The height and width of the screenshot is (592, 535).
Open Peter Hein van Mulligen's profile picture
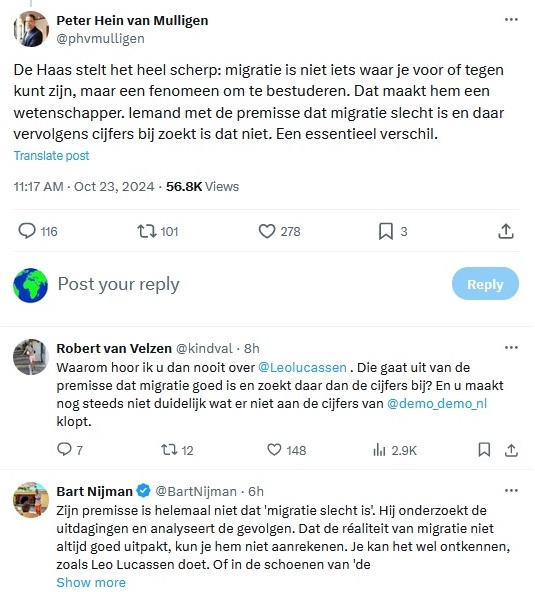click(x=31, y=29)
